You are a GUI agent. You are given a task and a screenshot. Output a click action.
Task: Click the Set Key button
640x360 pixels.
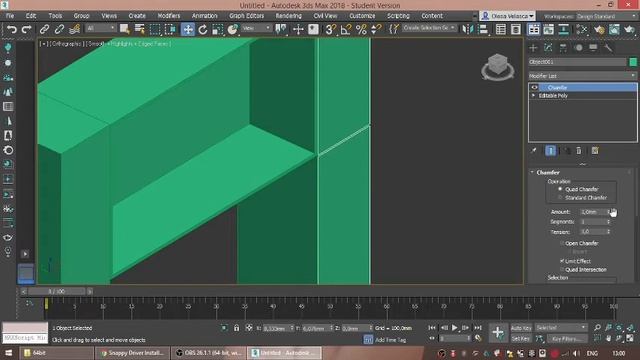click(521, 339)
